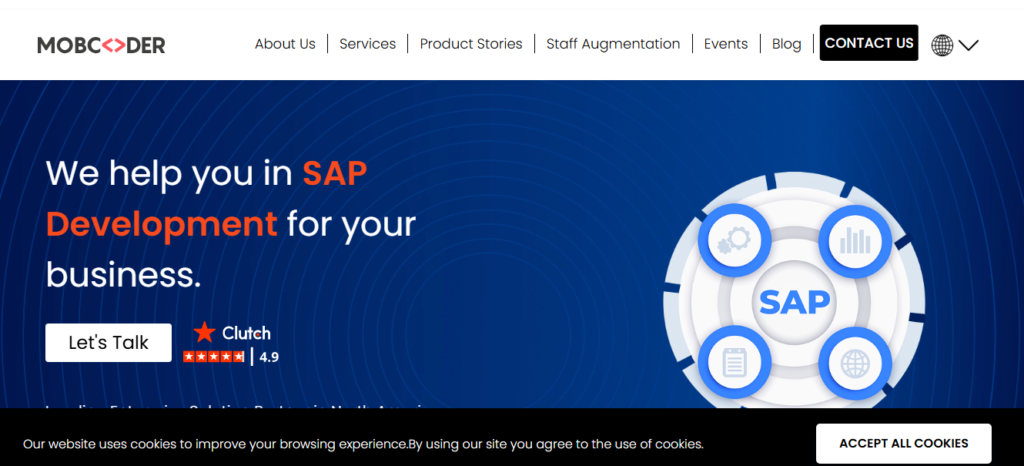Click the globe language icon
This screenshot has height=466, width=1024.
coord(942,45)
